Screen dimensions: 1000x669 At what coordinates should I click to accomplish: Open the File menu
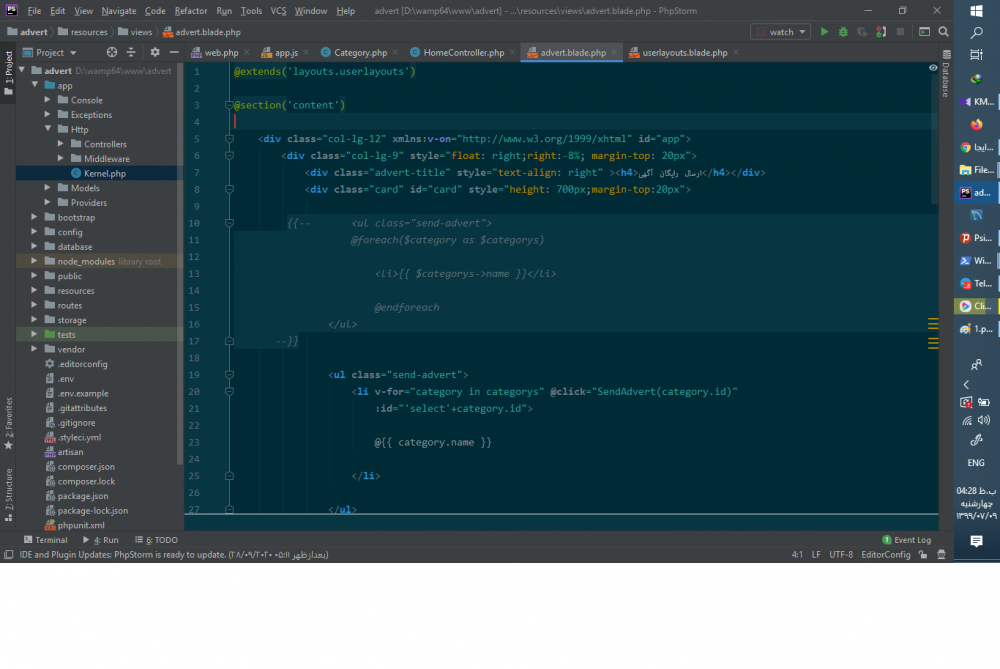34,11
